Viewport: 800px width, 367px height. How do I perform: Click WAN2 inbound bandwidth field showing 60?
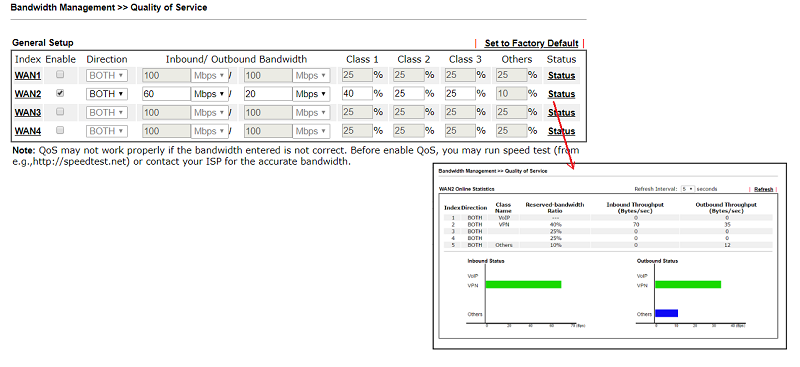click(166, 94)
